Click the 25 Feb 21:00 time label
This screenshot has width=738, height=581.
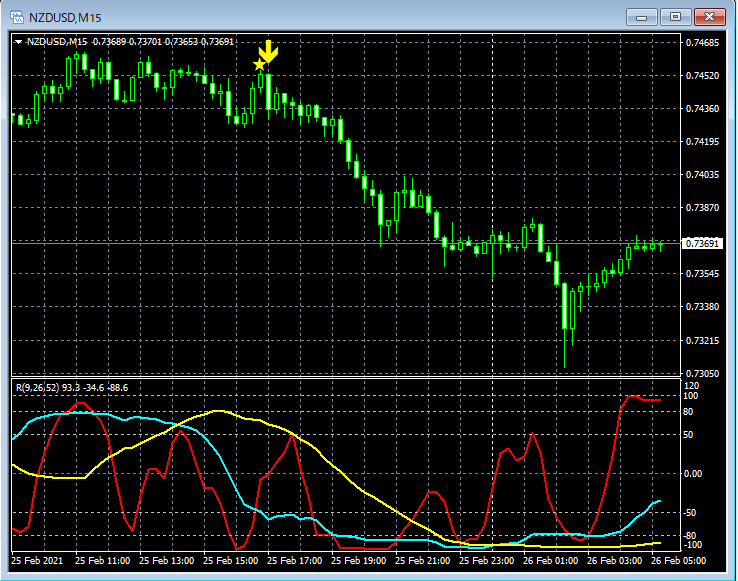click(423, 561)
